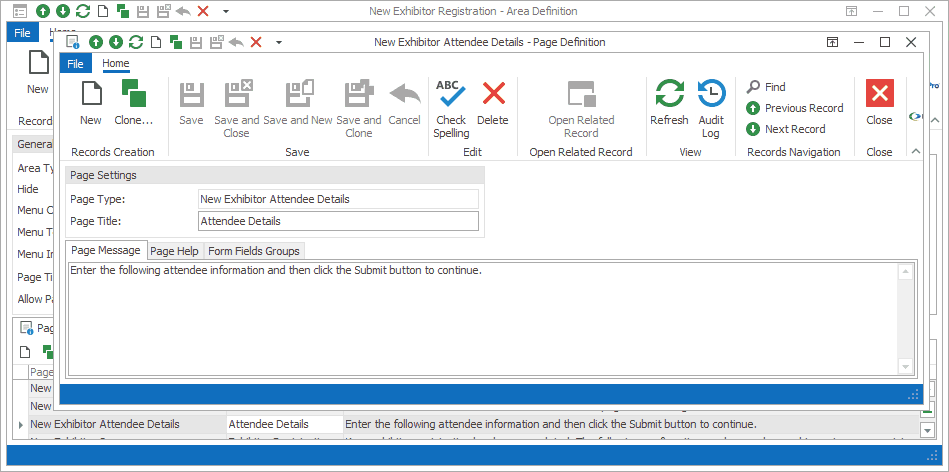Click Attendee Details cell in grid
This screenshot has height=472, width=949.
click(x=284, y=424)
